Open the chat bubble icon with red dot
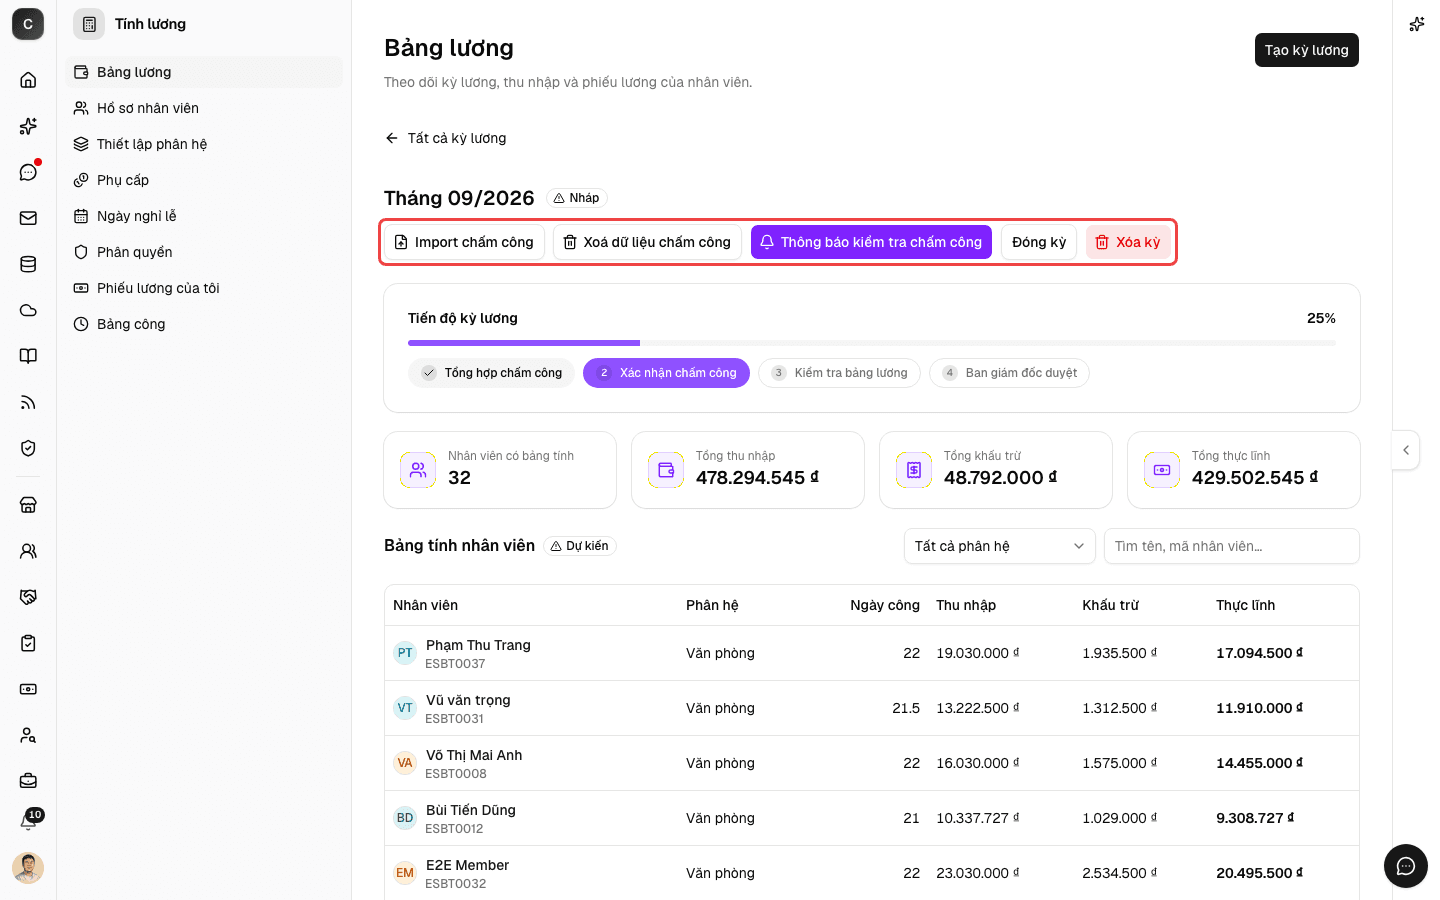The width and height of the screenshot is (1440, 900). coord(28,172)
